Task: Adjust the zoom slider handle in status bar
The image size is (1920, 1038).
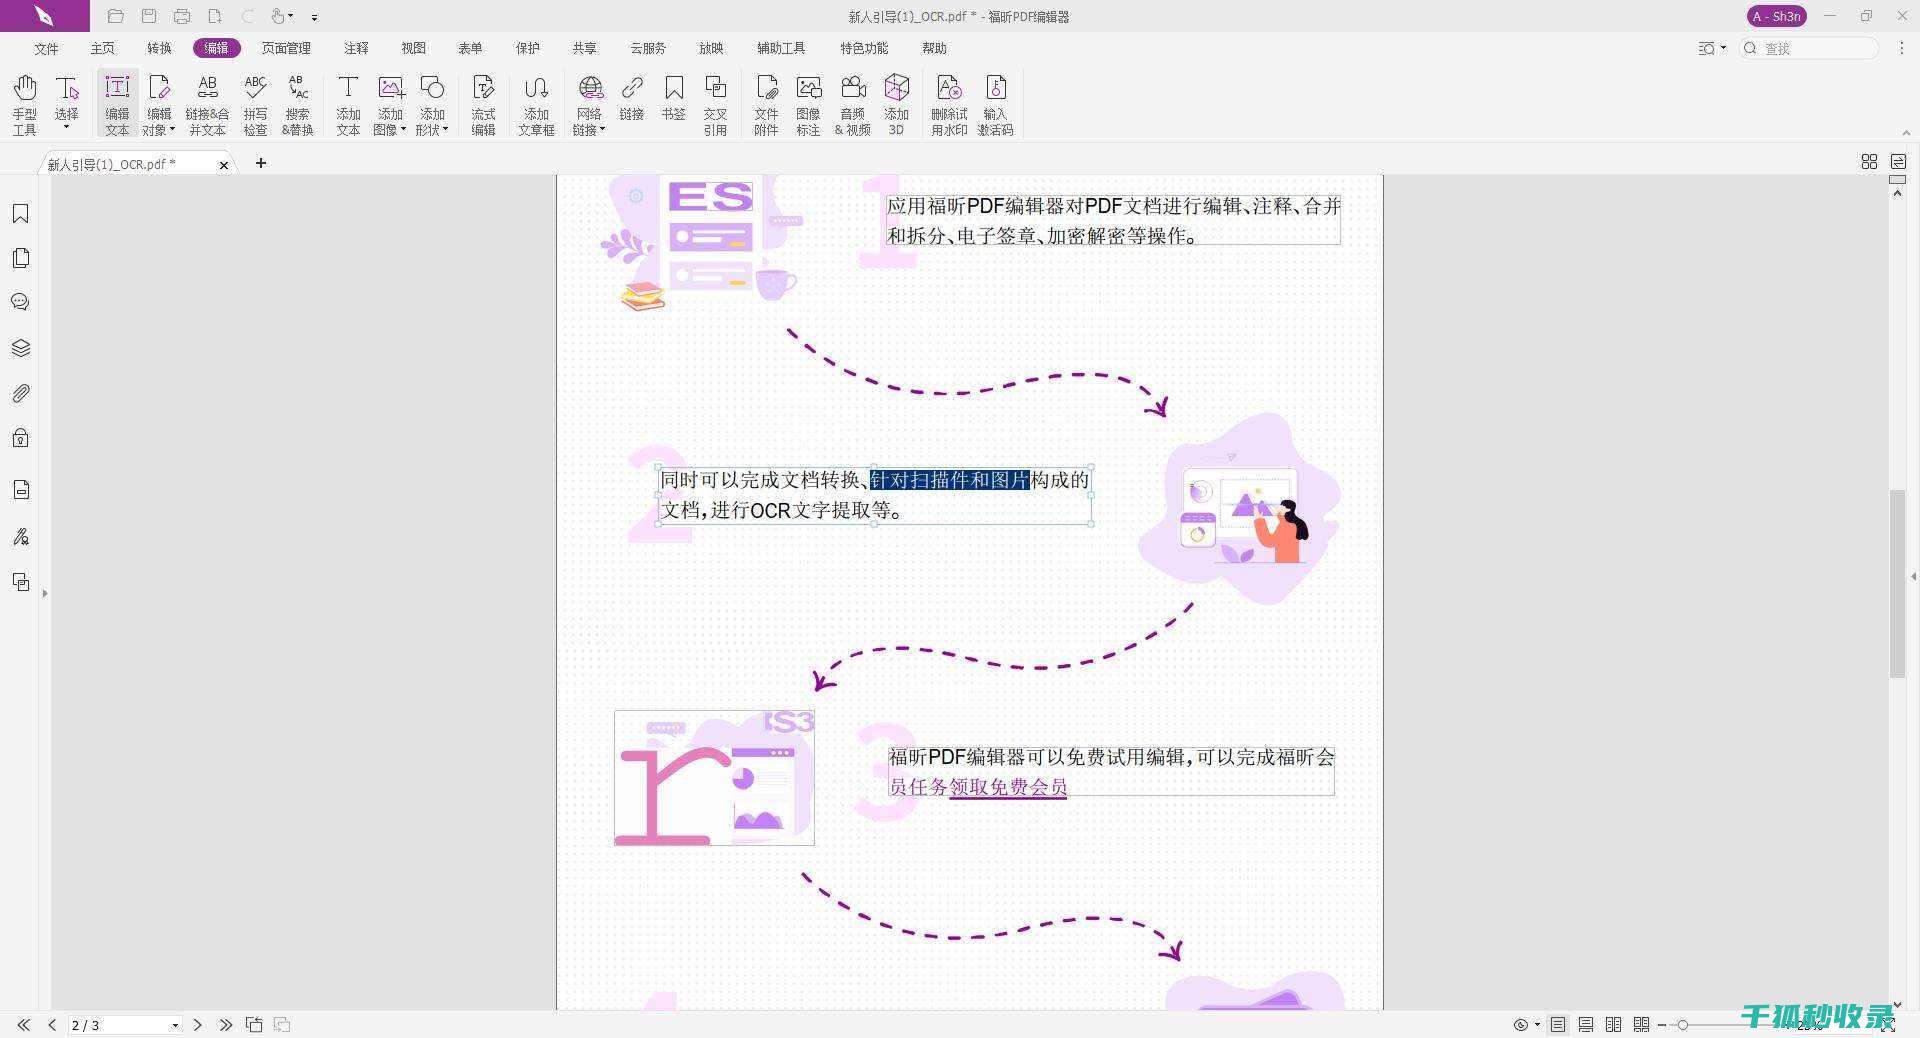Action: click(x=1683, y=1025)
